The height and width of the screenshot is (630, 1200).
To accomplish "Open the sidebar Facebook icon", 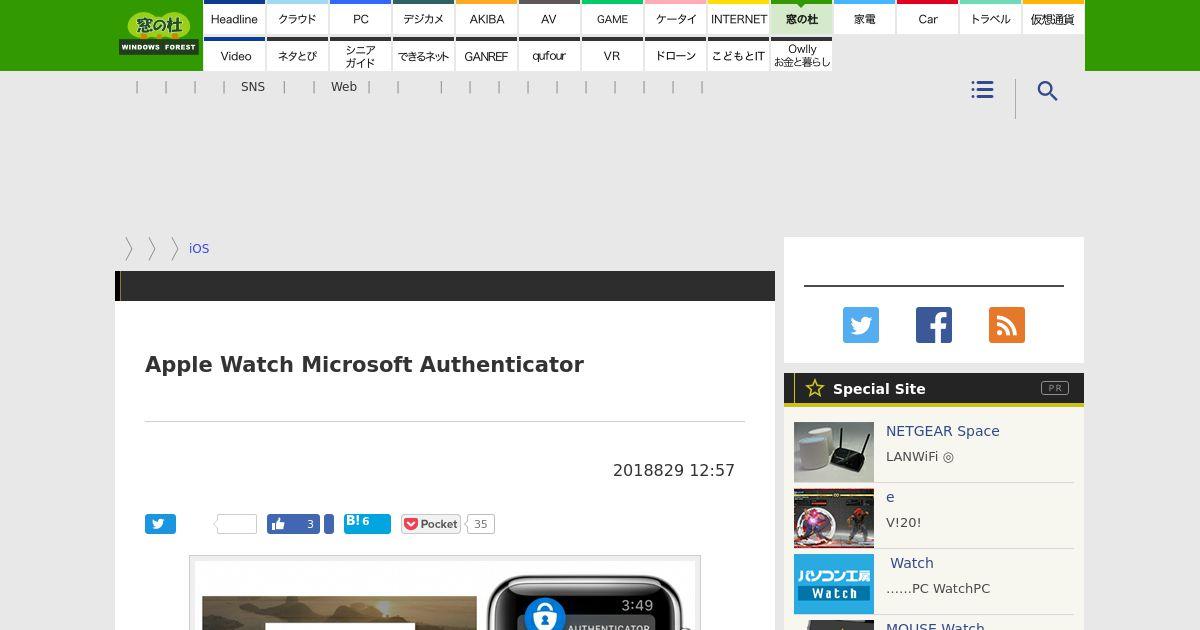I will (x=934, y=325).
